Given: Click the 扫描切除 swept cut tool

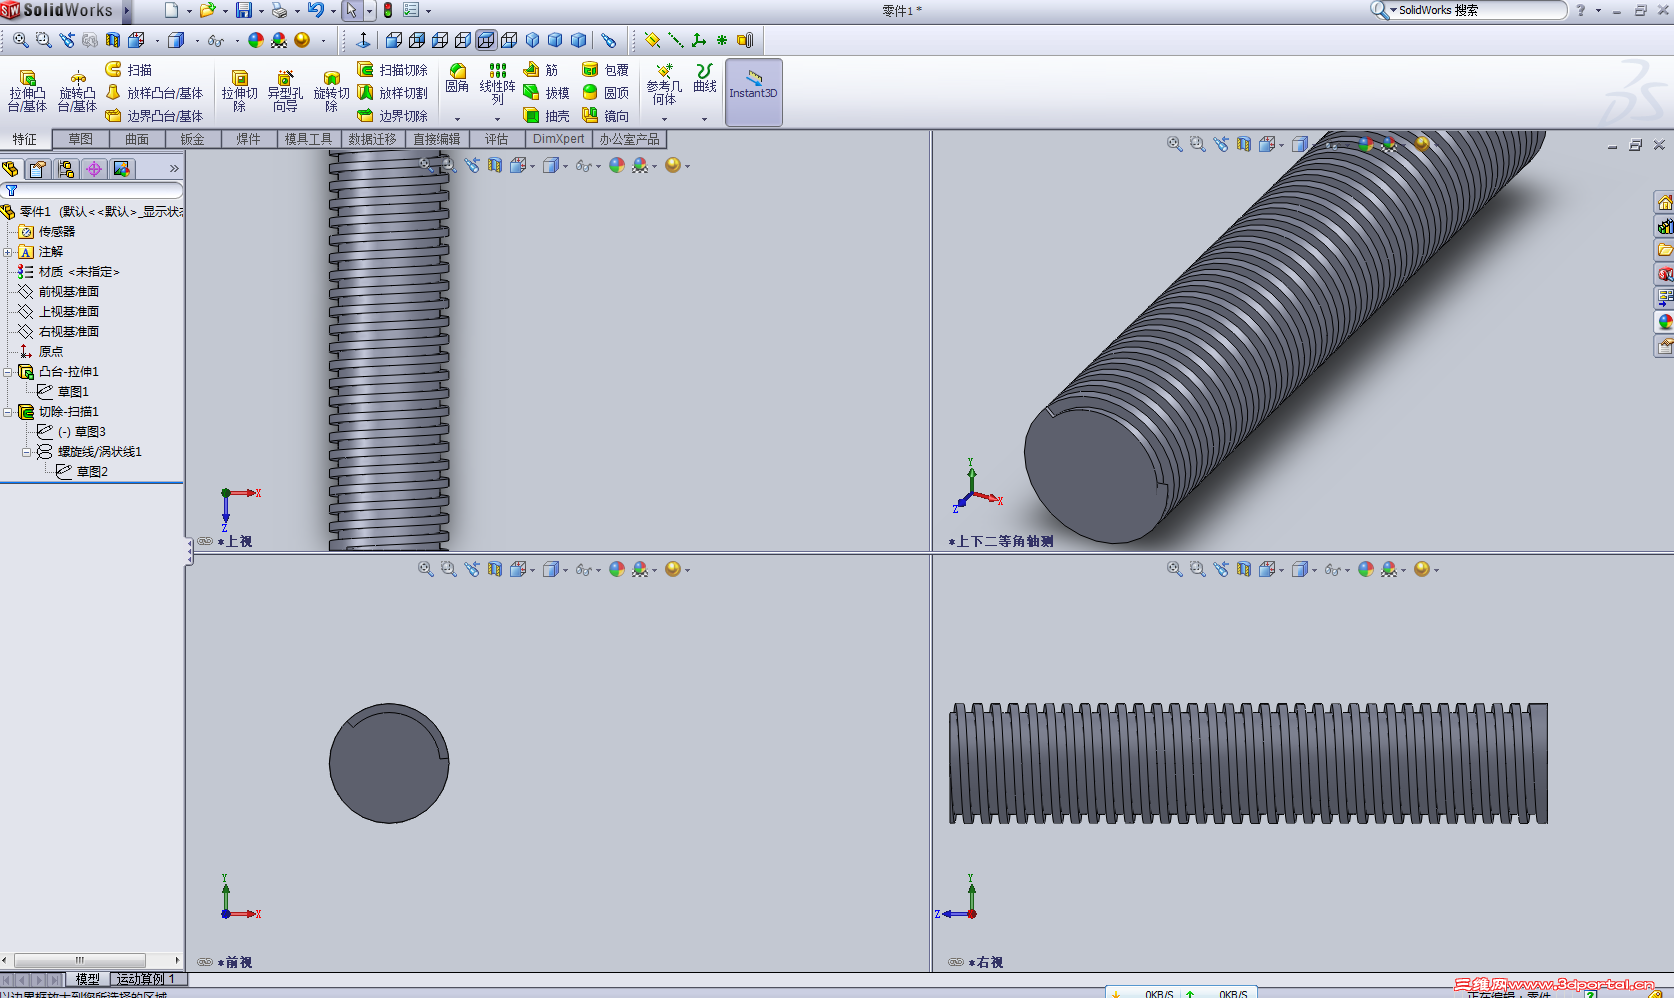Looking at the screenshot, I should coord(392,70).
